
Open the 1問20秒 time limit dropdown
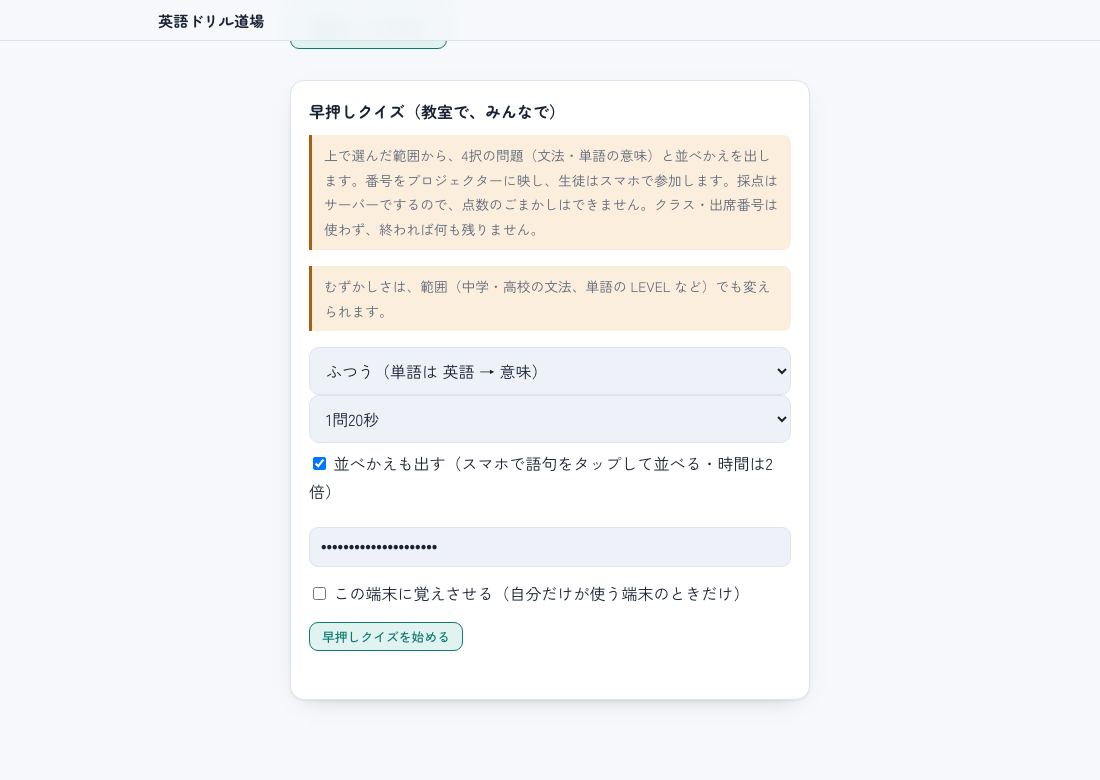click(549, 419)
